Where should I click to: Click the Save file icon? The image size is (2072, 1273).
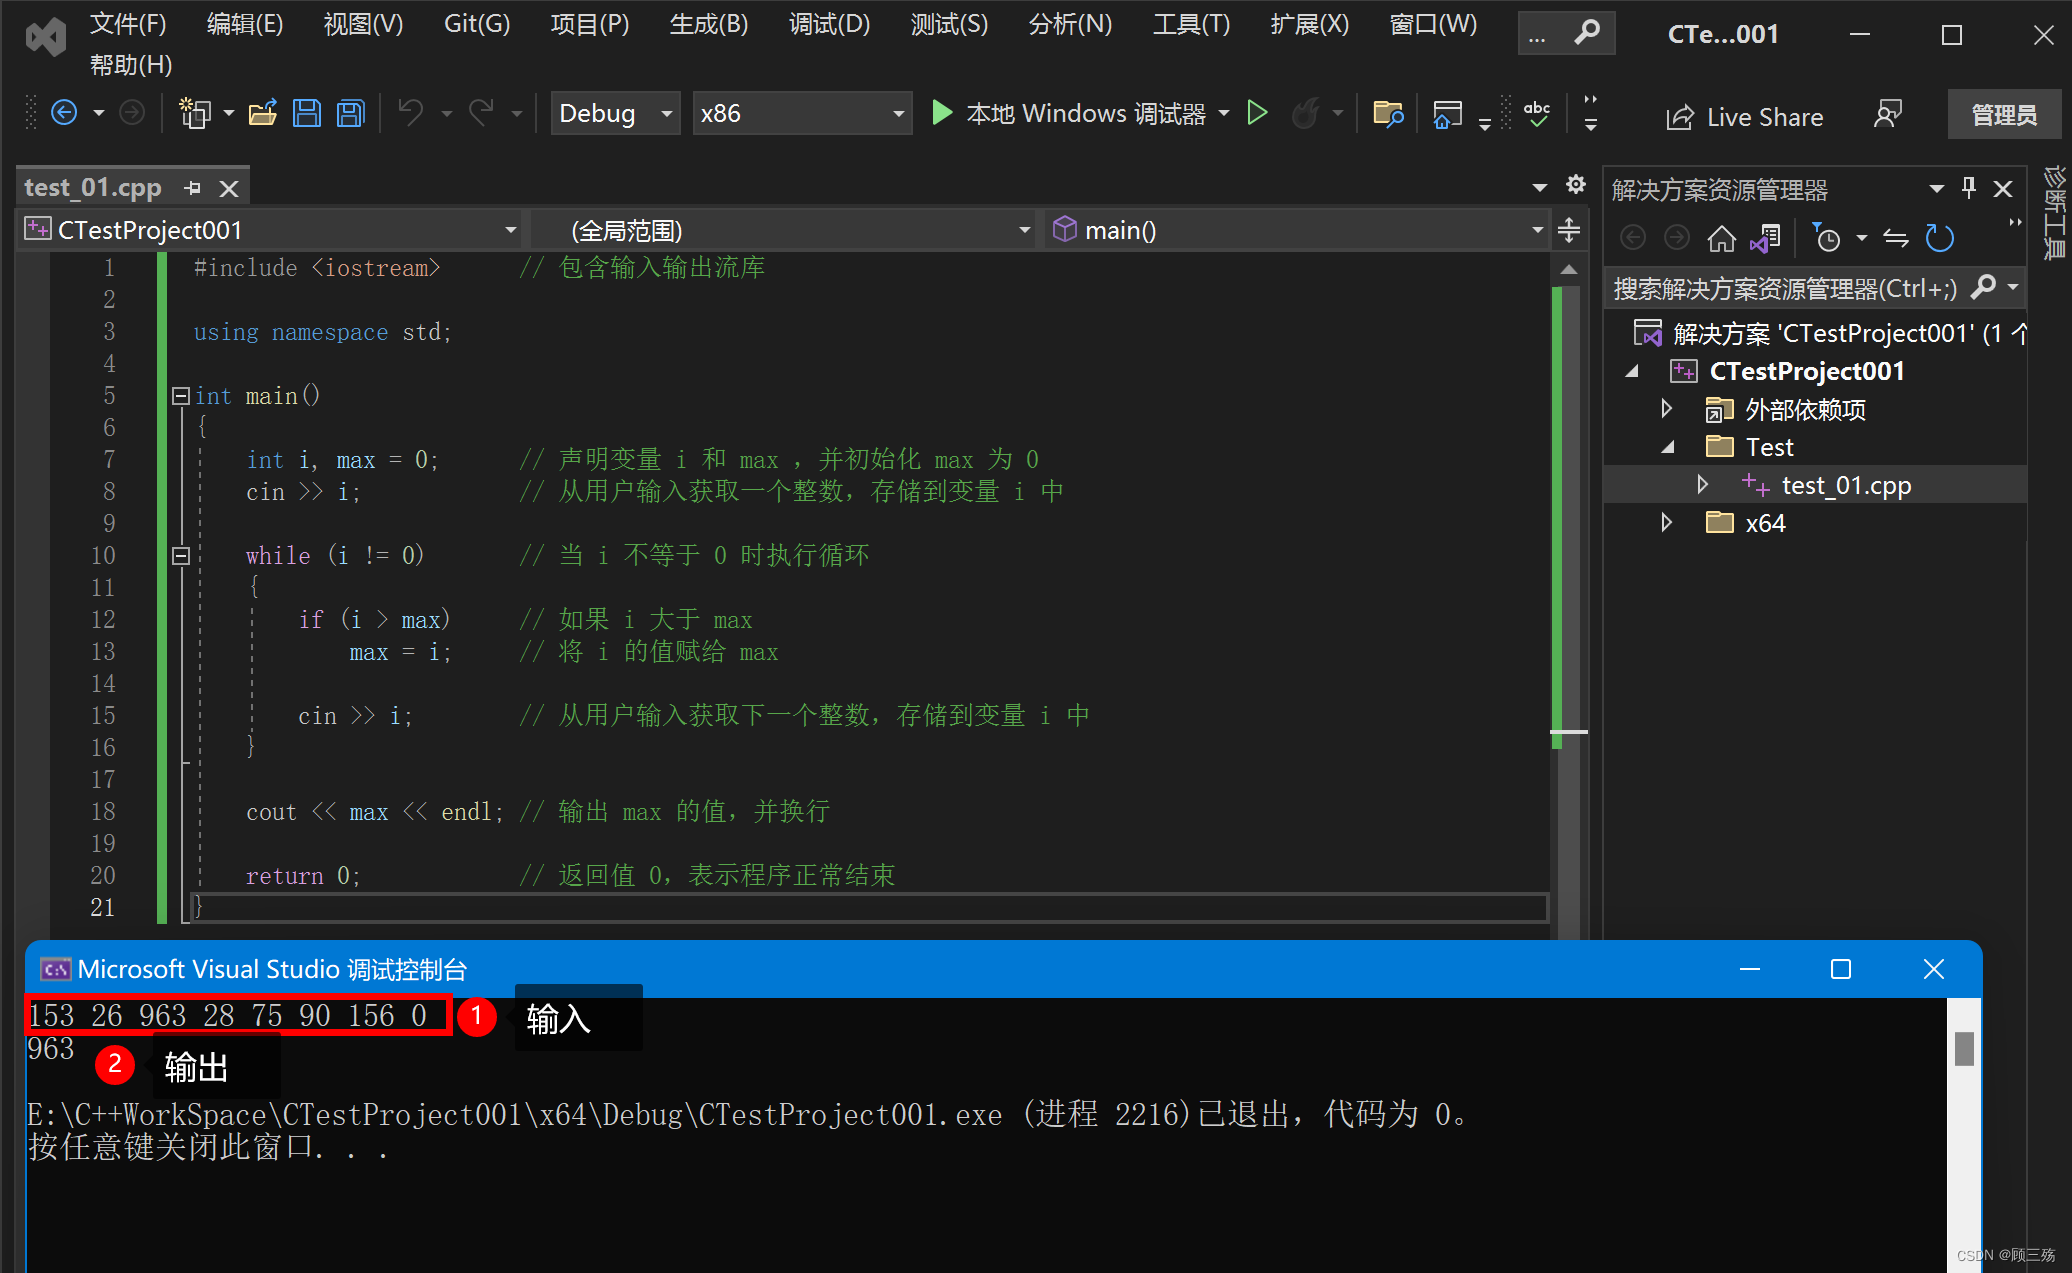pos(307,113)
